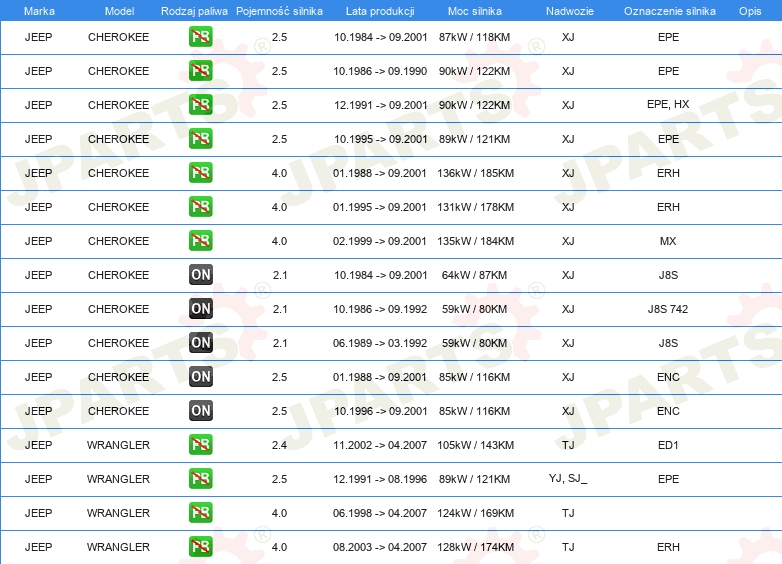Select the date range 08.2003 -> 04.2007
This screenshot has width=782, height=564.
click(x=380, y=547)
